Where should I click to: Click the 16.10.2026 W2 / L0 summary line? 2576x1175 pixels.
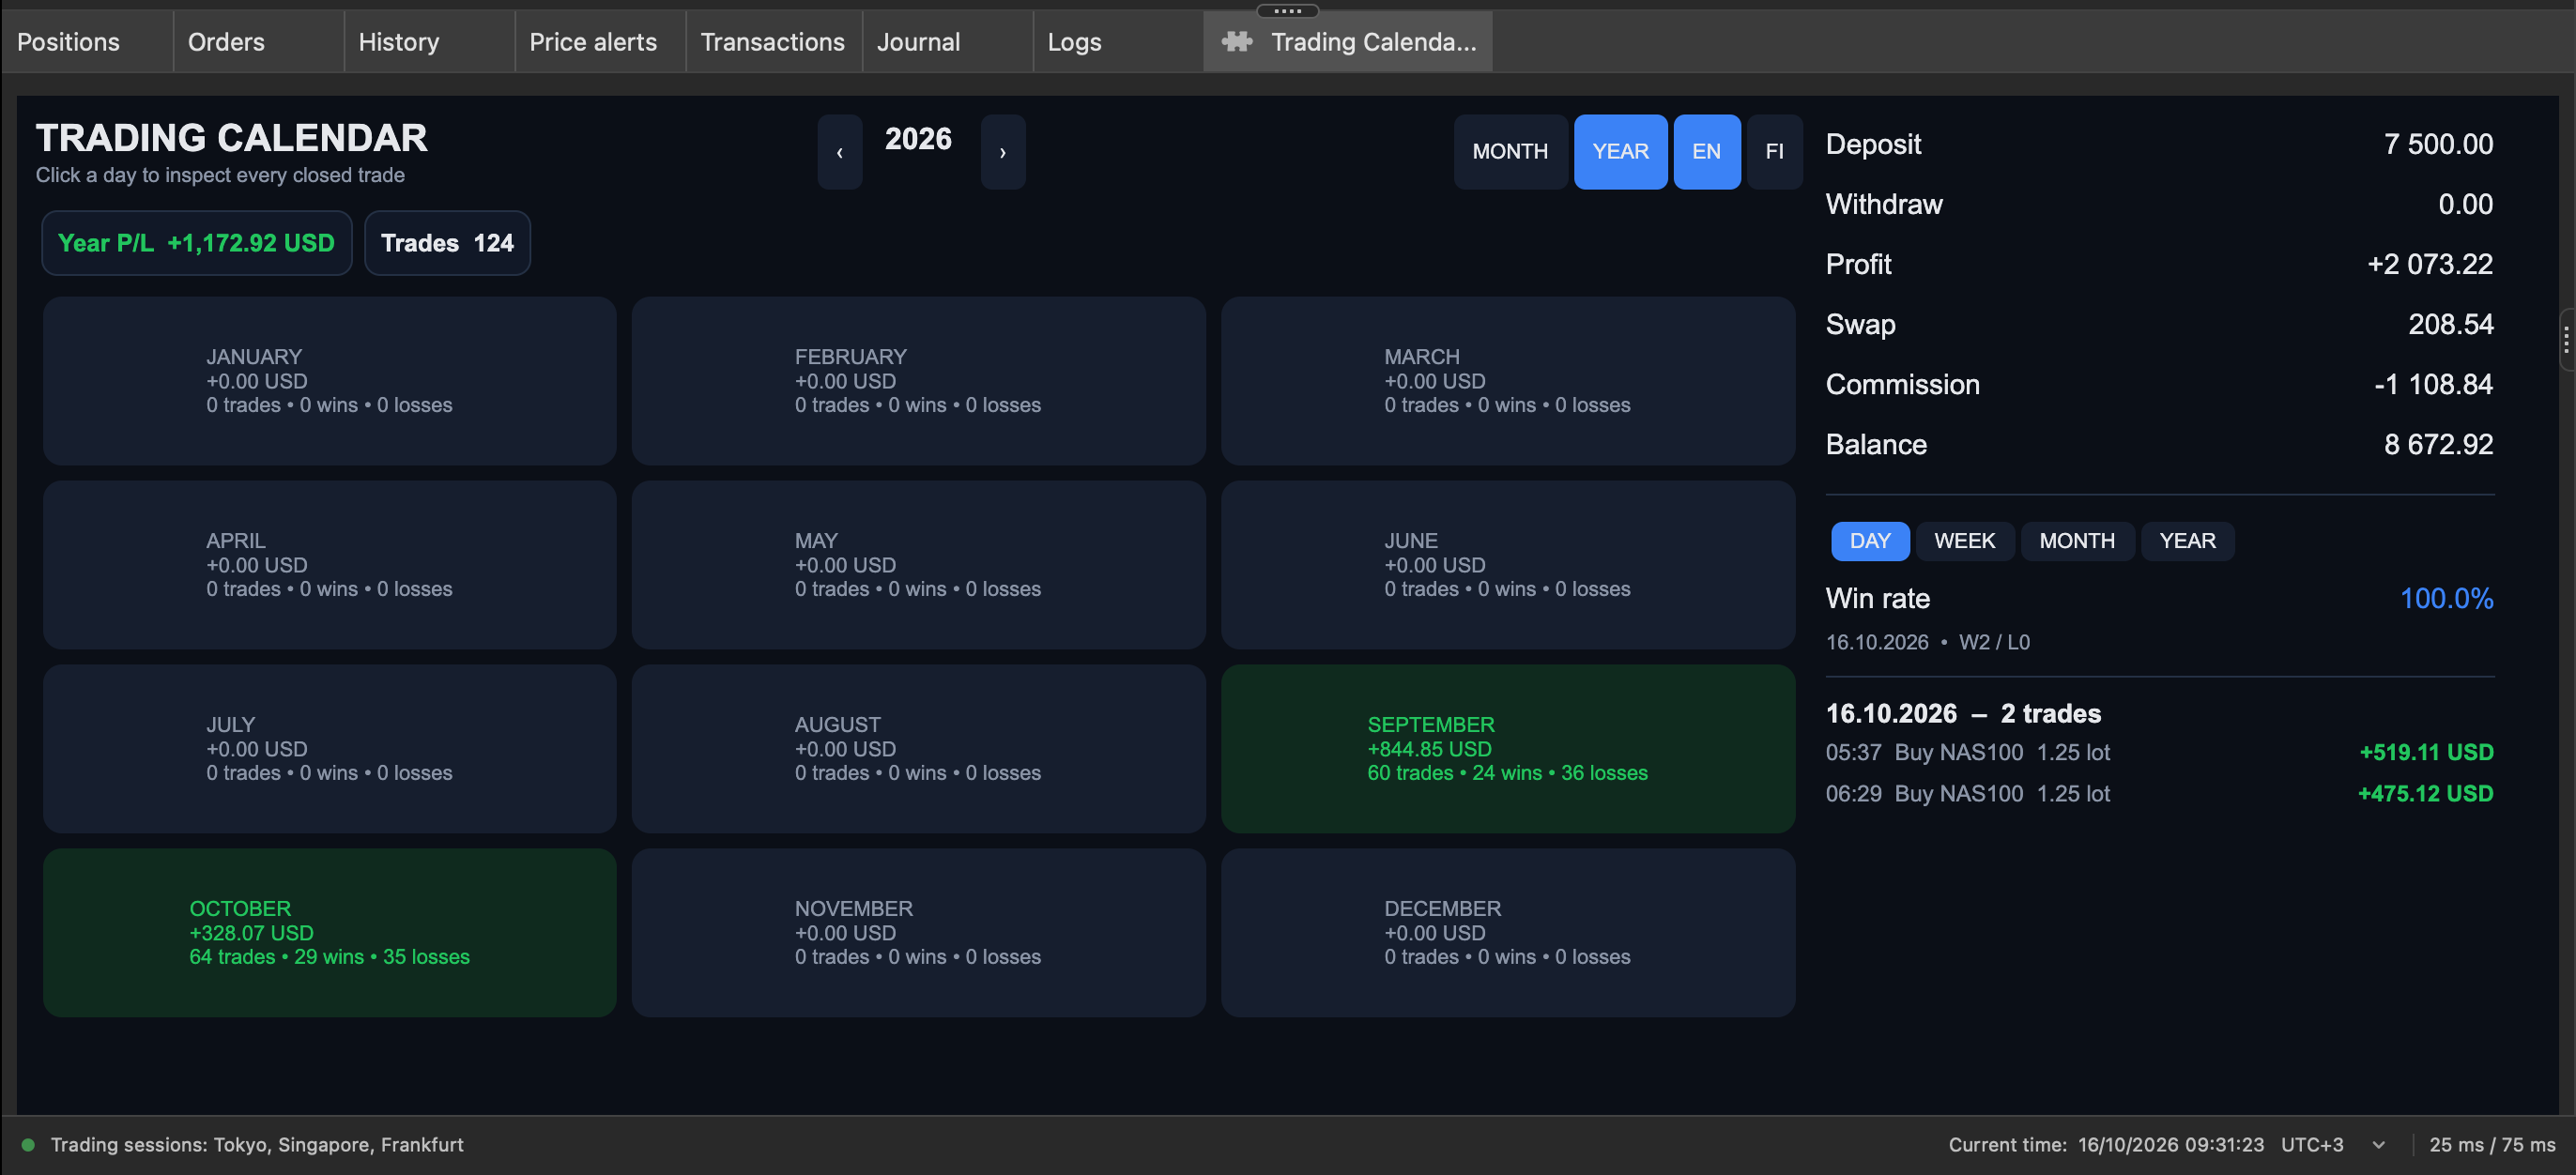point(1927,643)
